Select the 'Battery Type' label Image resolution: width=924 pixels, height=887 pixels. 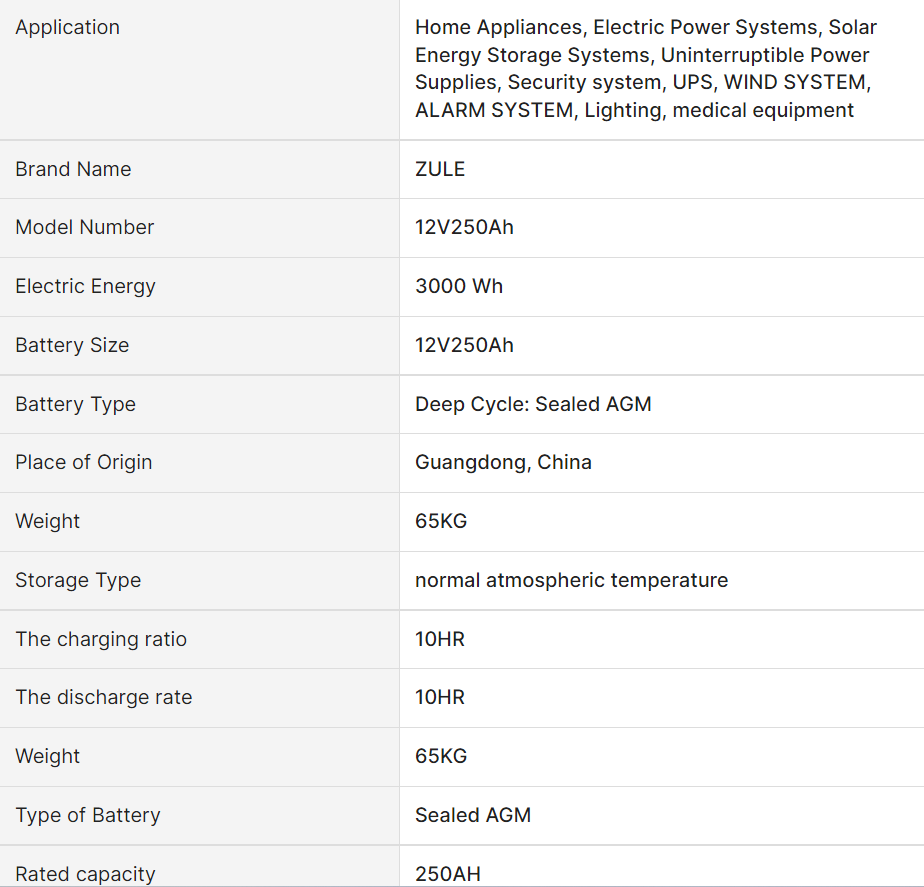point(75,404)
